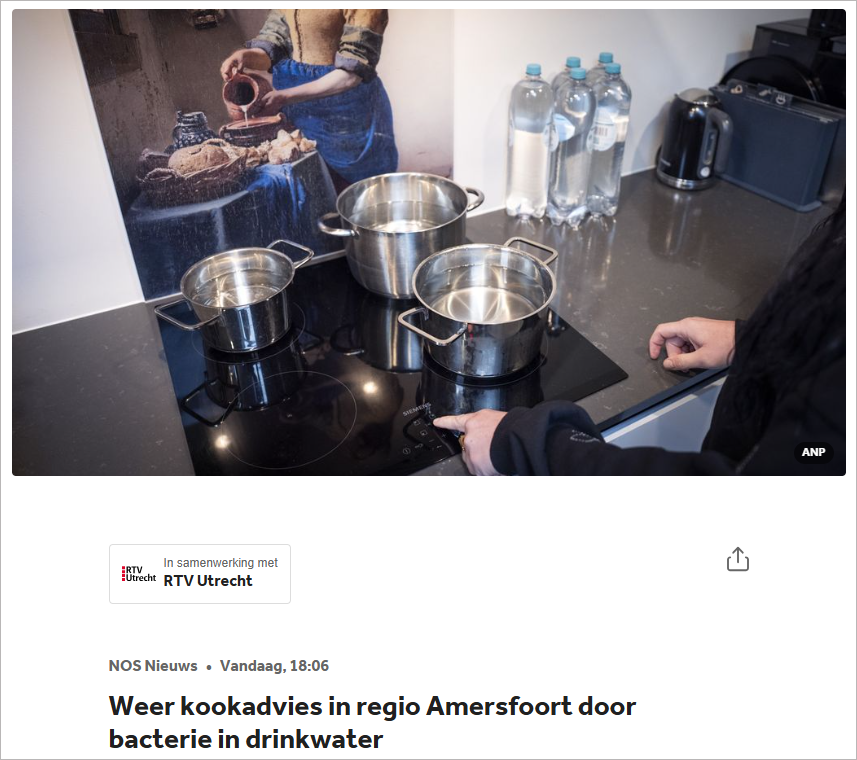Click the bullet separator after NOS Nieuws
857x760 pixels.
point(209,667)
